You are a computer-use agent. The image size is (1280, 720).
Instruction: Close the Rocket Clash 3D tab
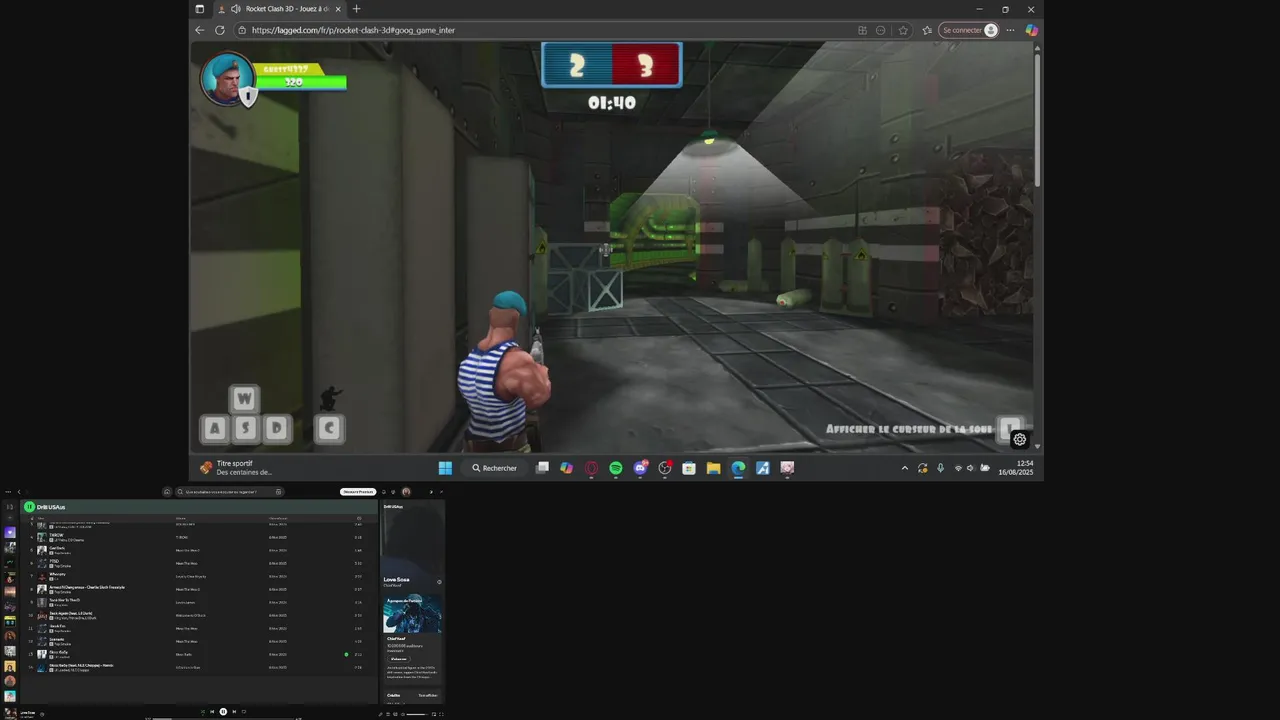(338, 9)
